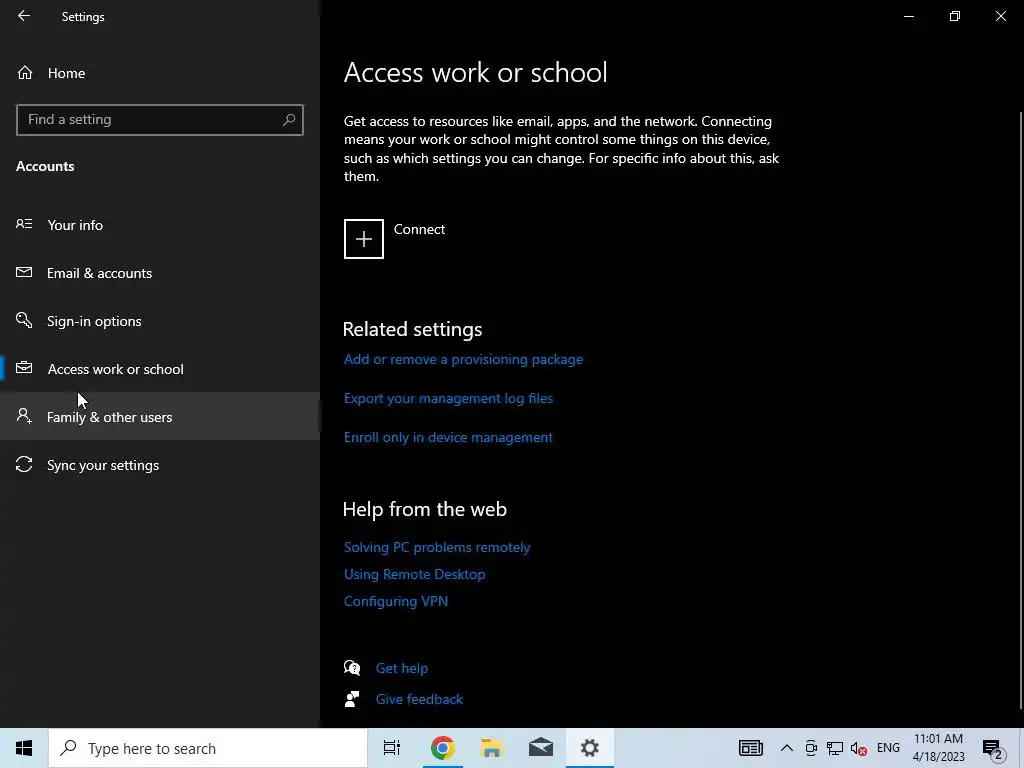This screenshot has width=1024, height=768.
Task: Click the Settings gear taskbar icon
Action: click(590, 748)
